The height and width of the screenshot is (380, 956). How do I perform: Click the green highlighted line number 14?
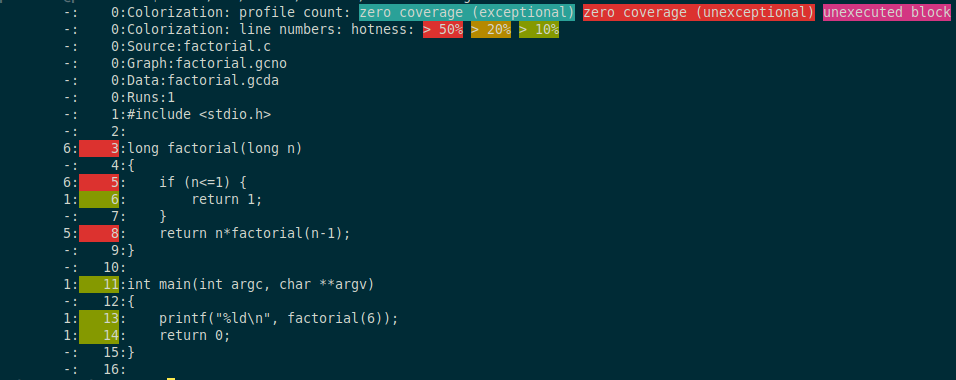(99, 335)
